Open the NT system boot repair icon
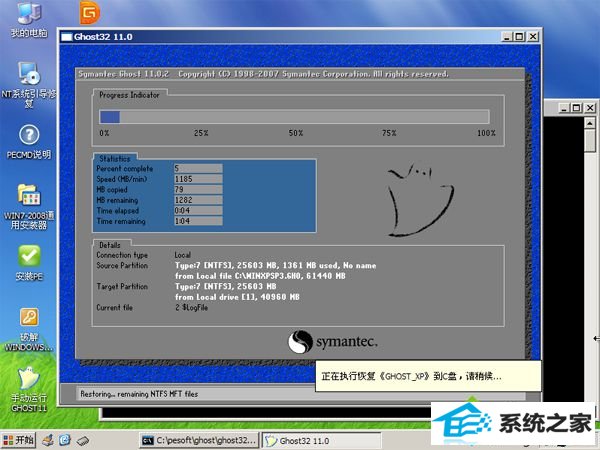This screenshot has width=600, height=450. pyautogui.click(x=29, y=85)
